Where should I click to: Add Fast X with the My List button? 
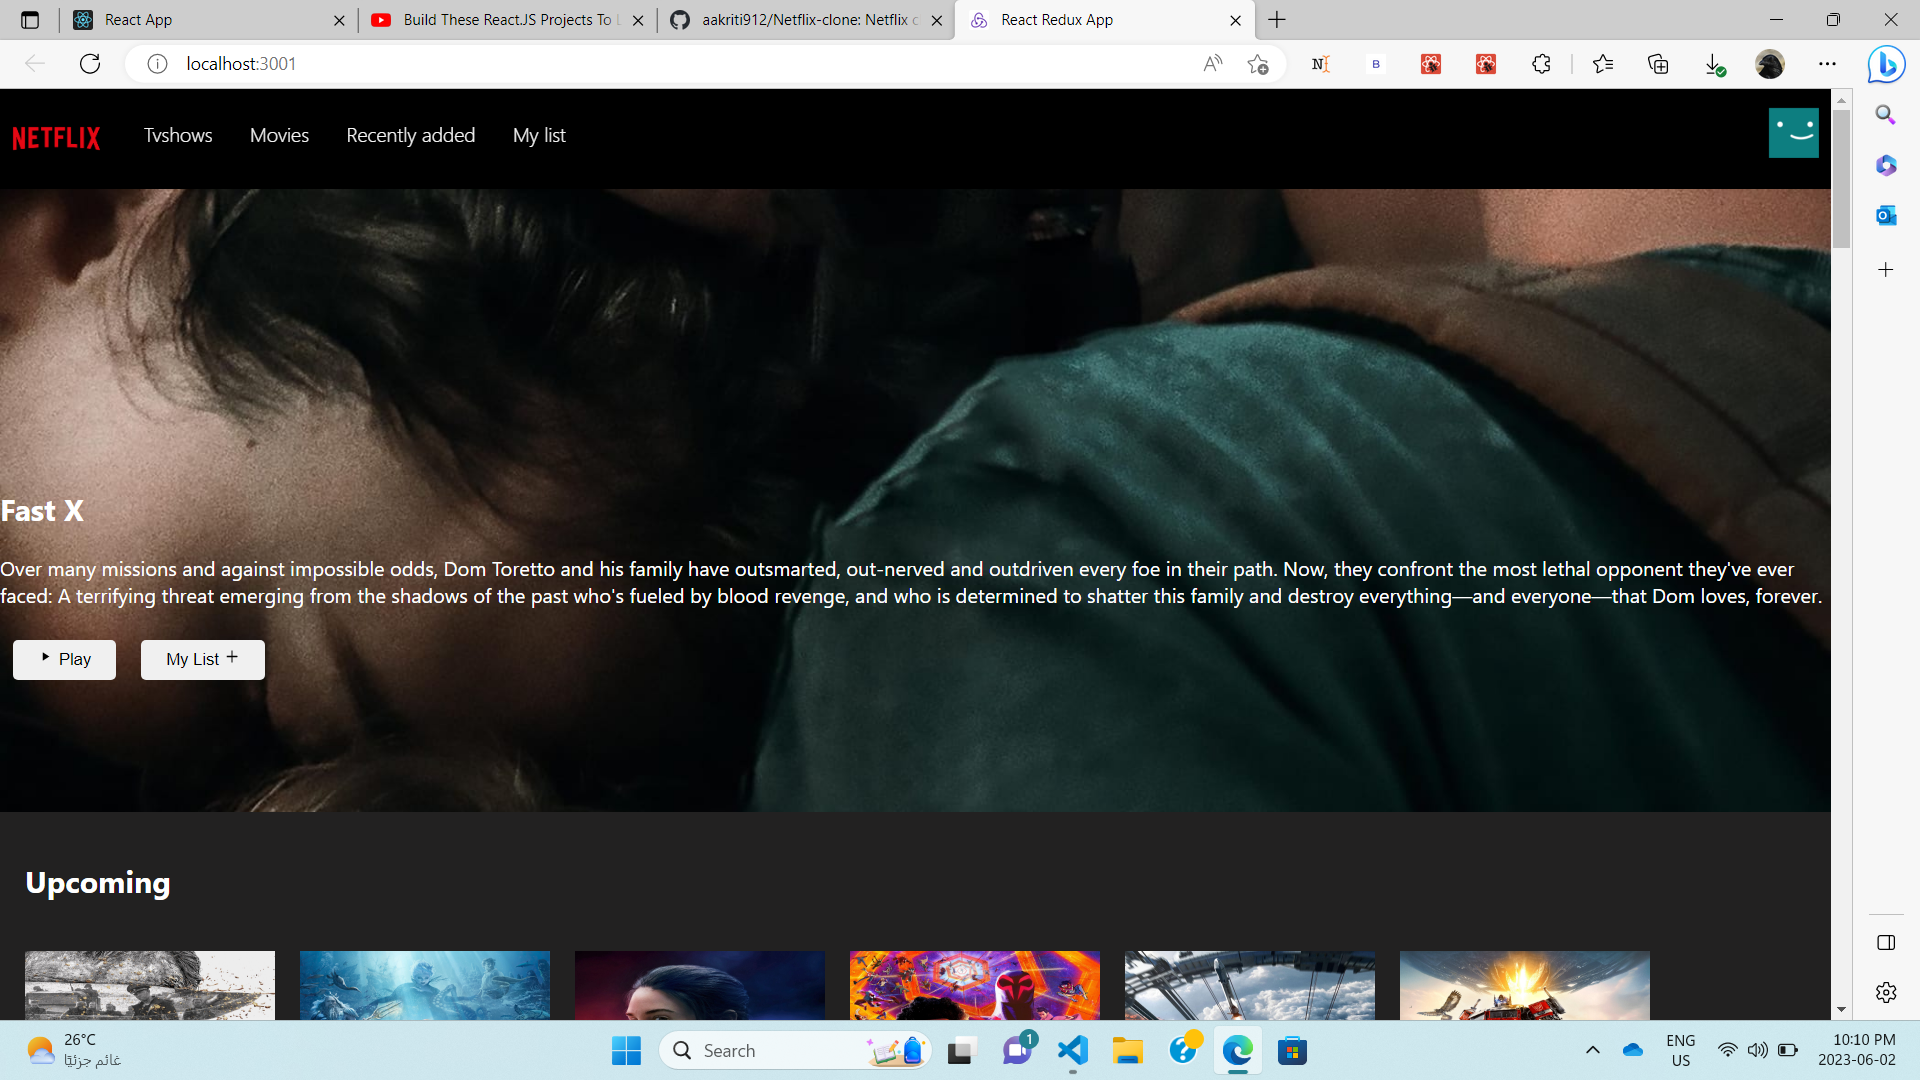click(202, 659)
